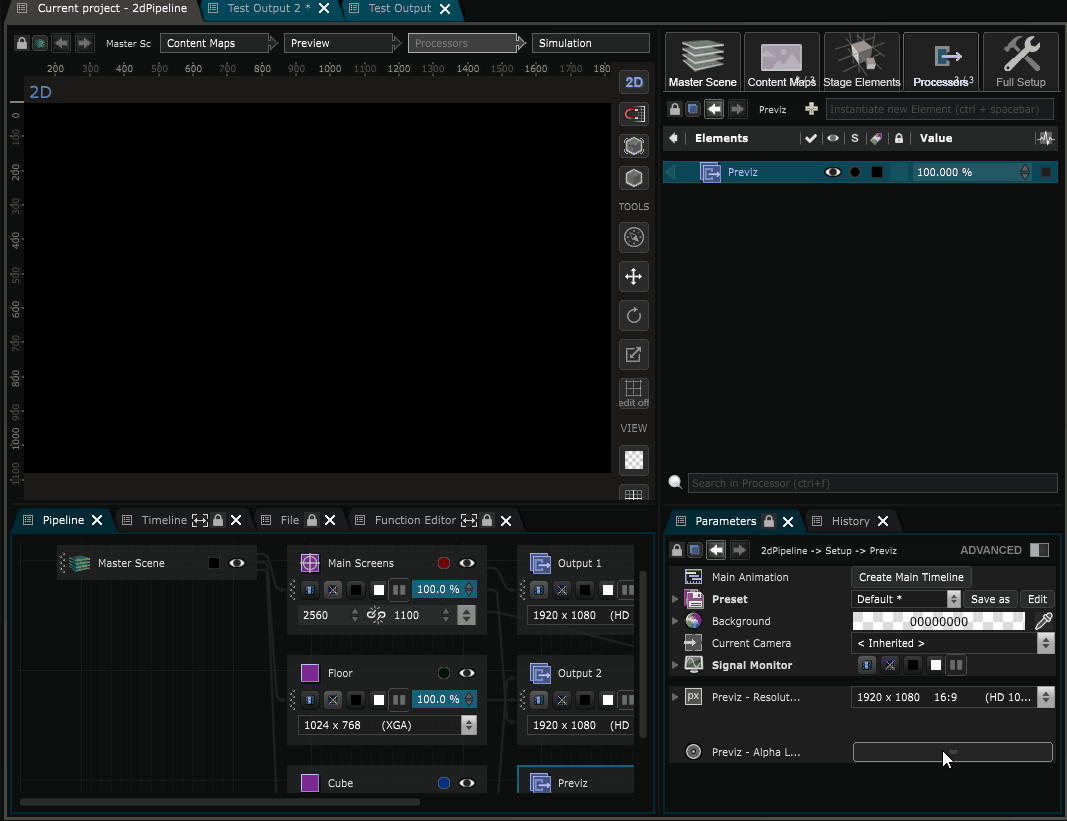Screen dimensions: 1067x821
Task: Toggle lock on Parameters tab
Action: click(x=769, y=521)
